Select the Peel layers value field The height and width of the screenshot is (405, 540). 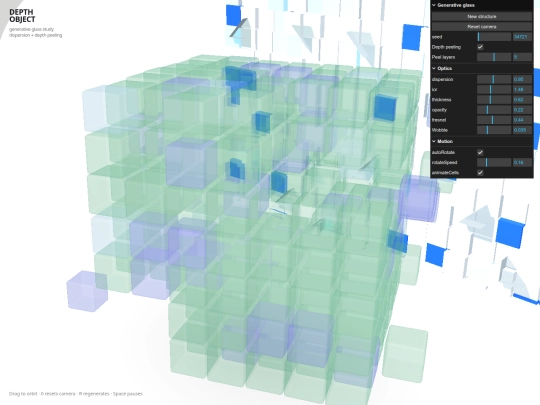[522, 57]
